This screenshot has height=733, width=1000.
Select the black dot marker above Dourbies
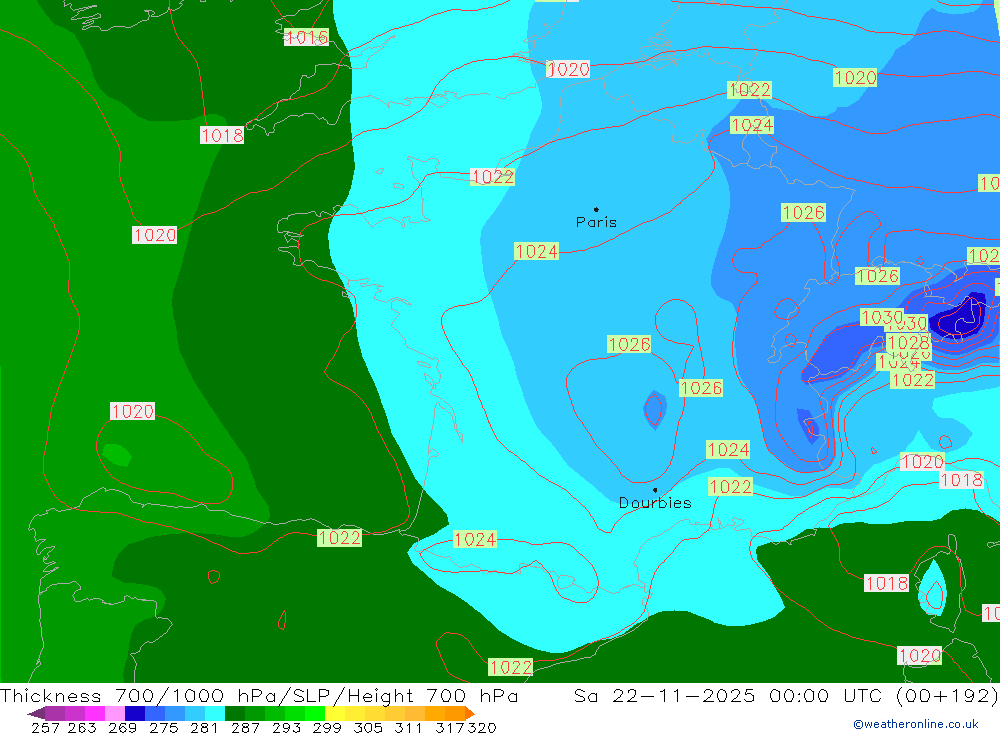655,491
